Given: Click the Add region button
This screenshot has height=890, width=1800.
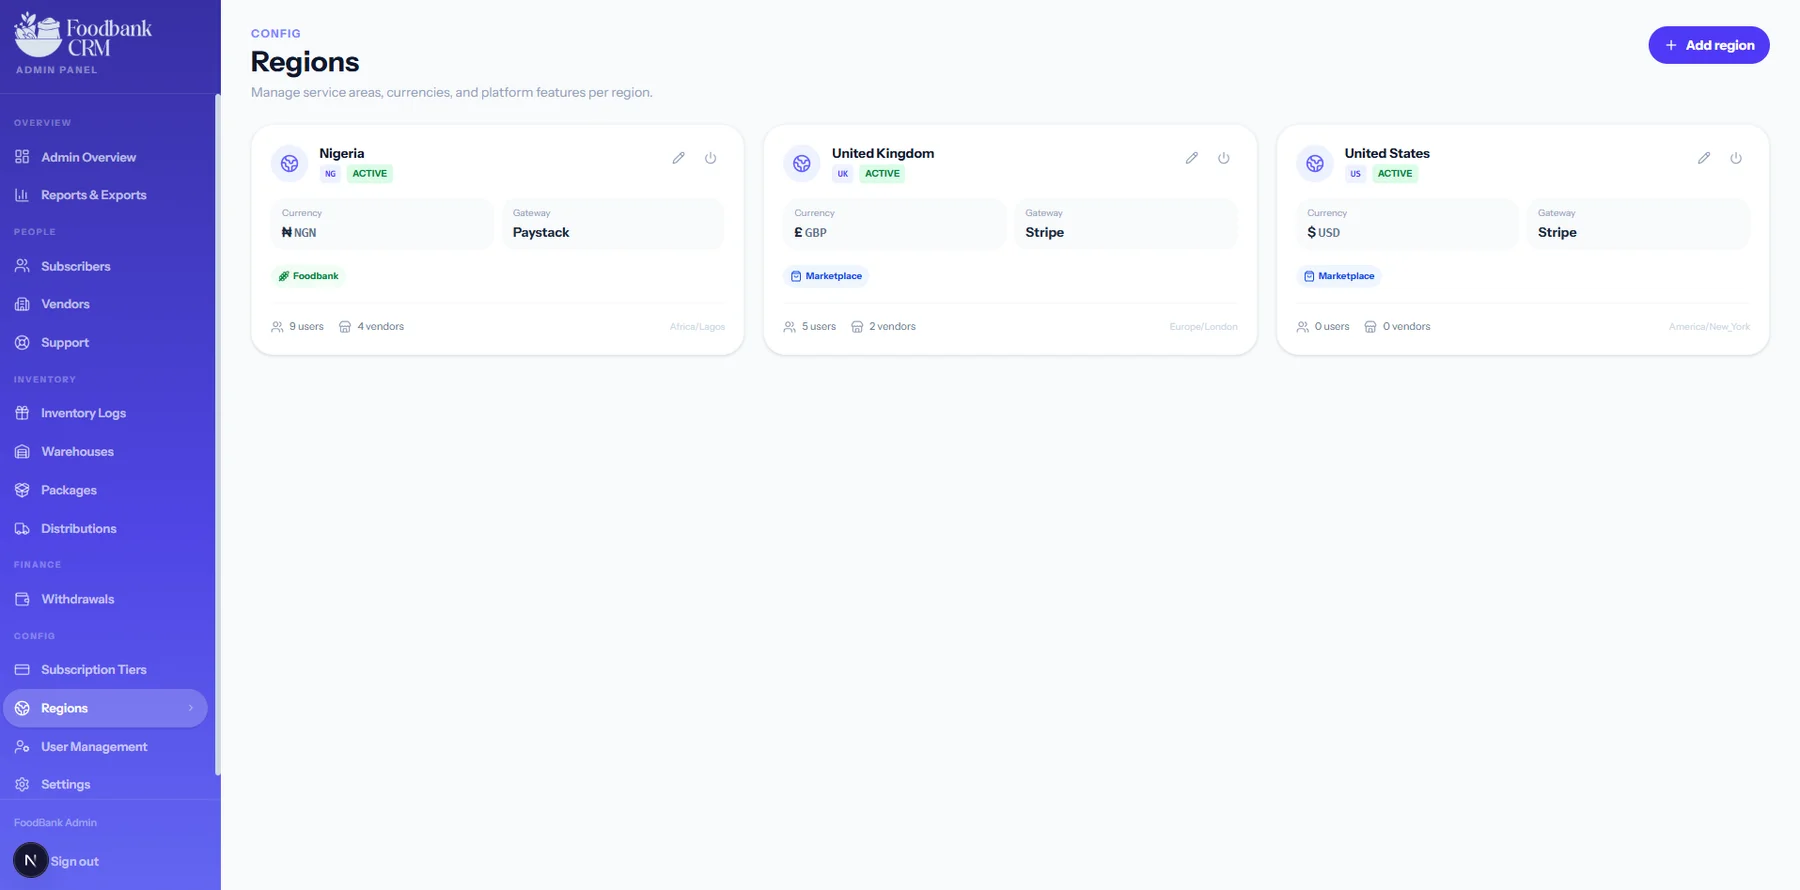Looking at the screenshot, I should (x=1708, y=45).
